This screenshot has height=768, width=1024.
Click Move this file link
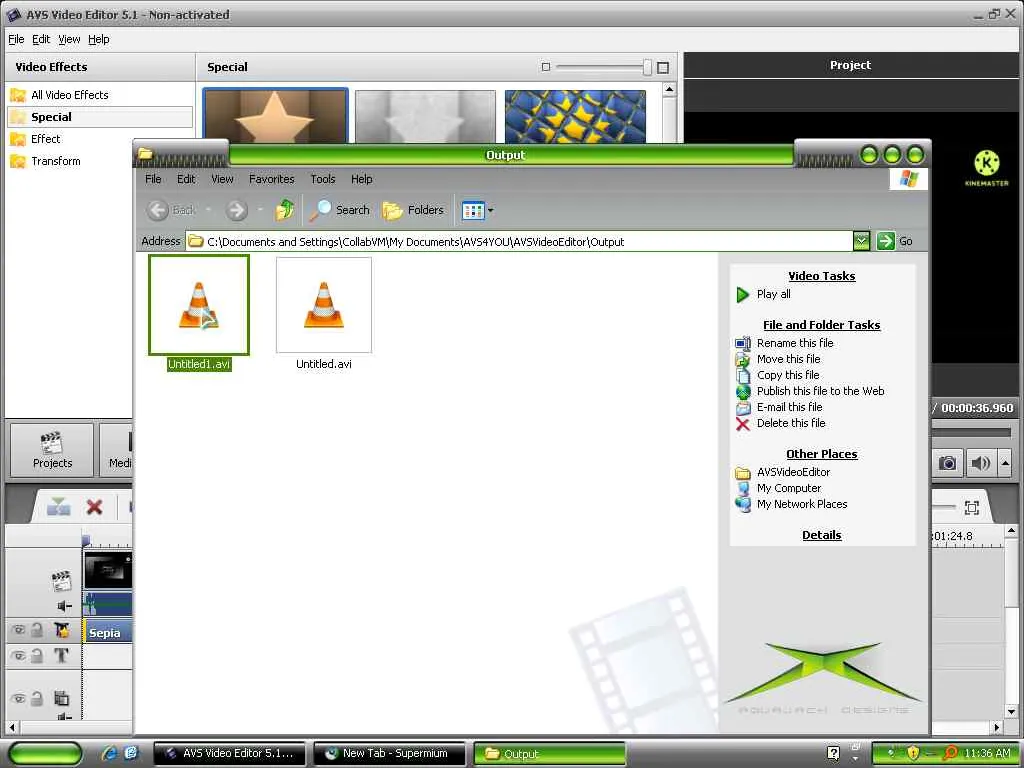coord(788,359)
